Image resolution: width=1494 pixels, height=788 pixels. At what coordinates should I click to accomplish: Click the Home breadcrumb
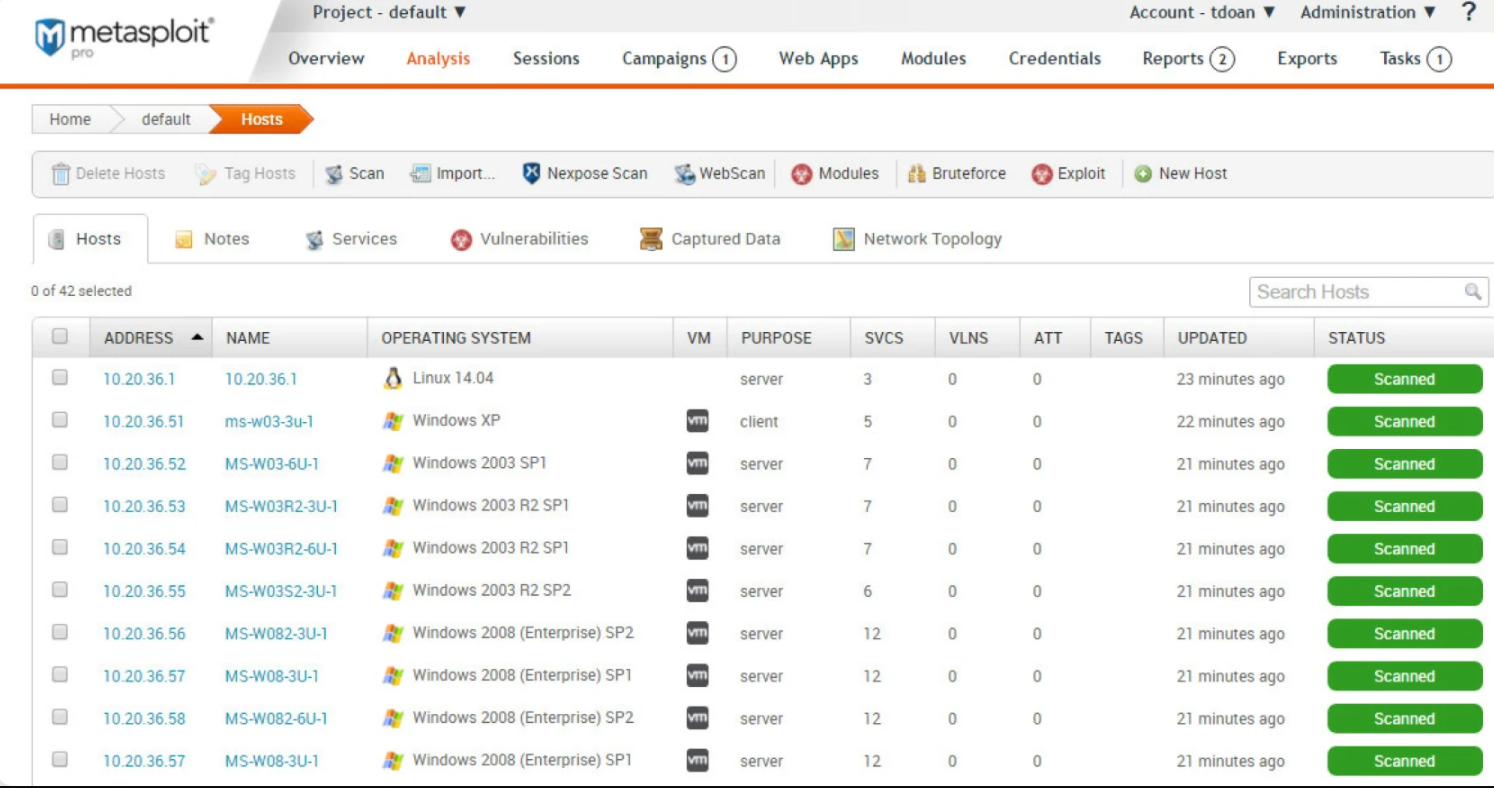coord(70,119)
